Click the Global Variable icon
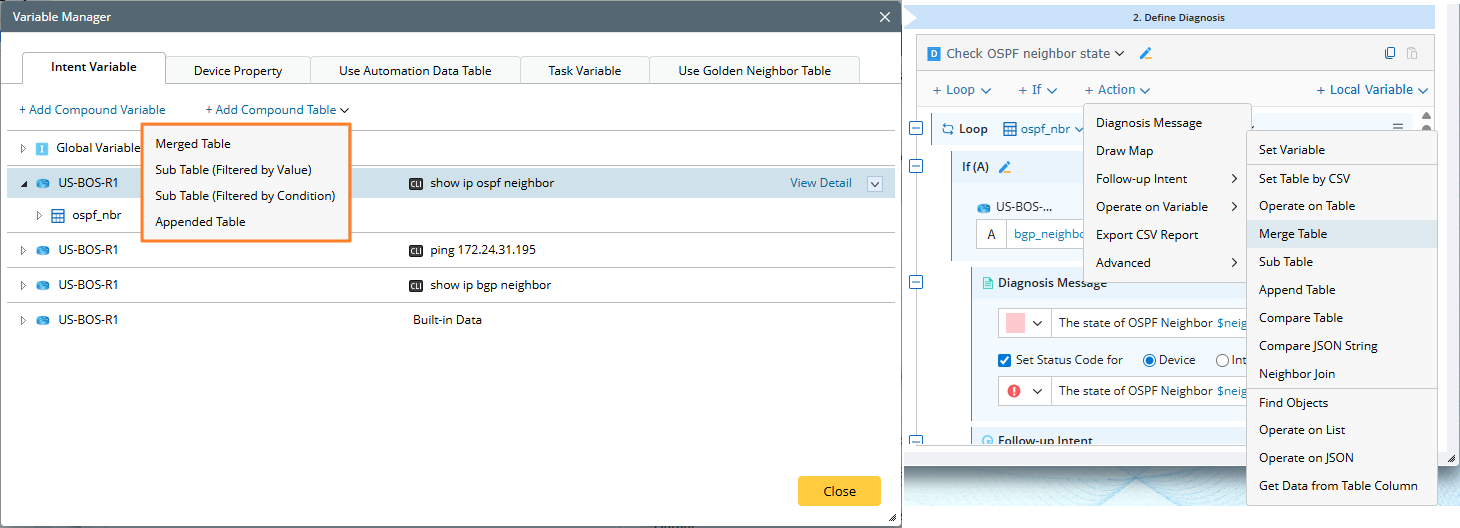 [42, 148]
